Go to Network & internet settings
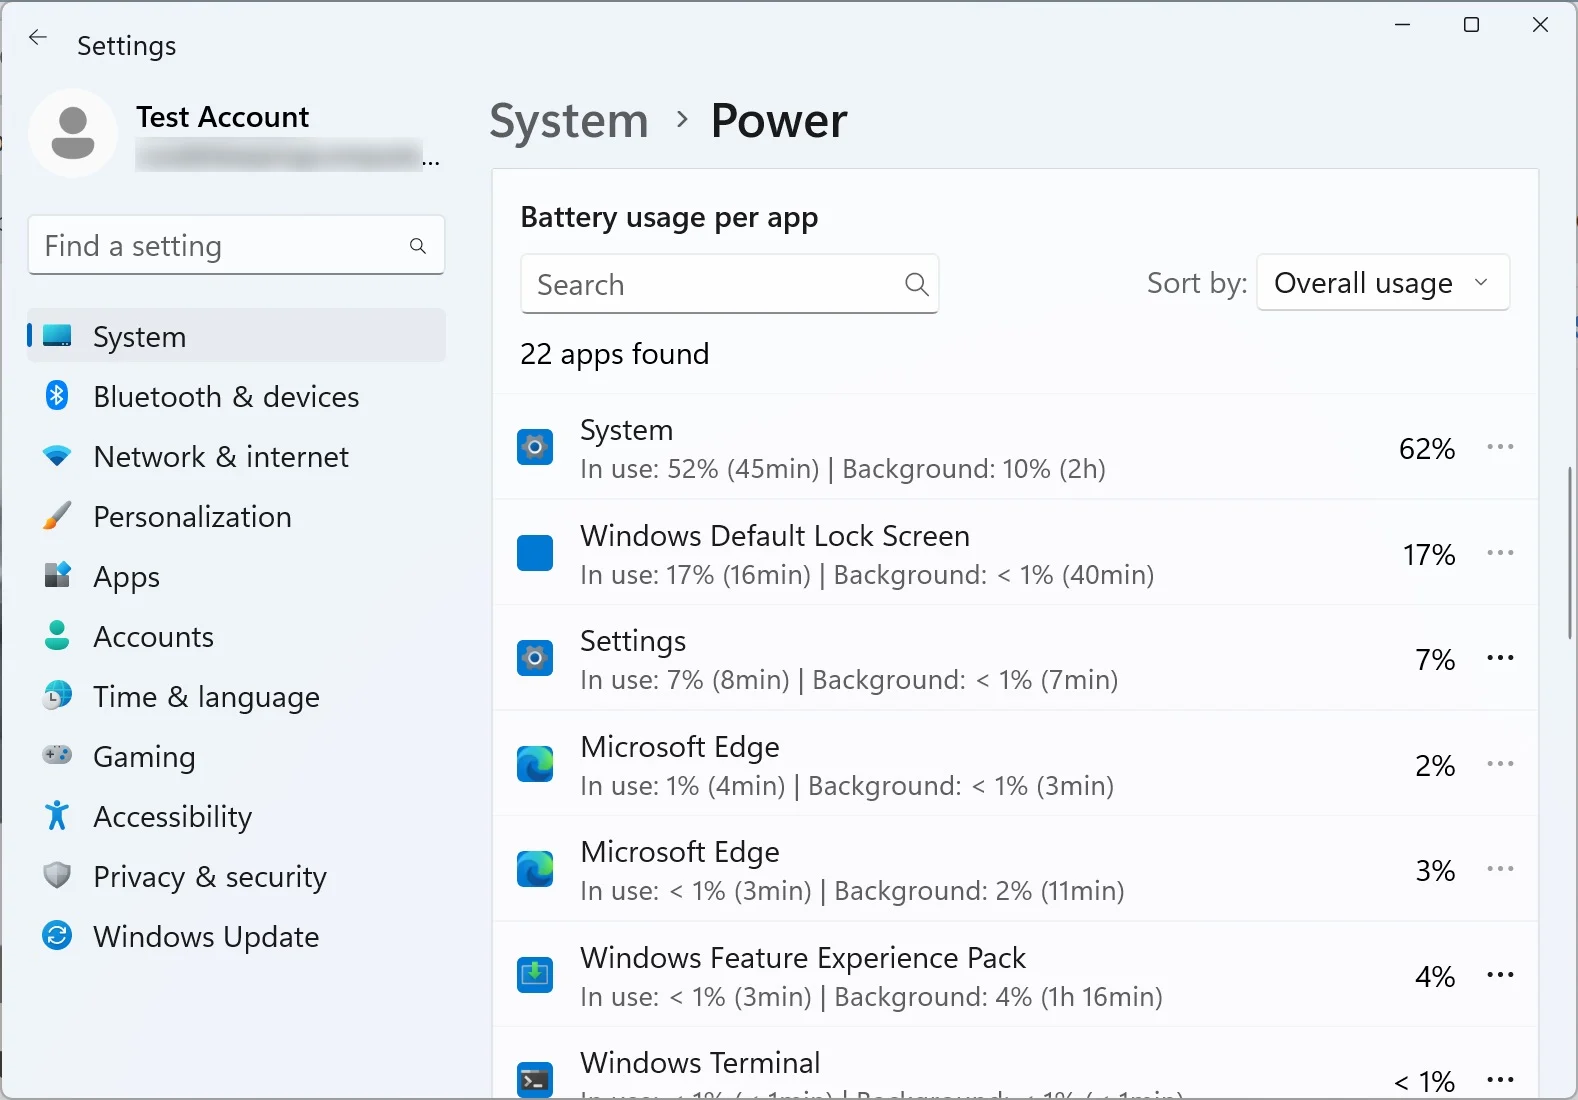 click(x=220, y=457)
